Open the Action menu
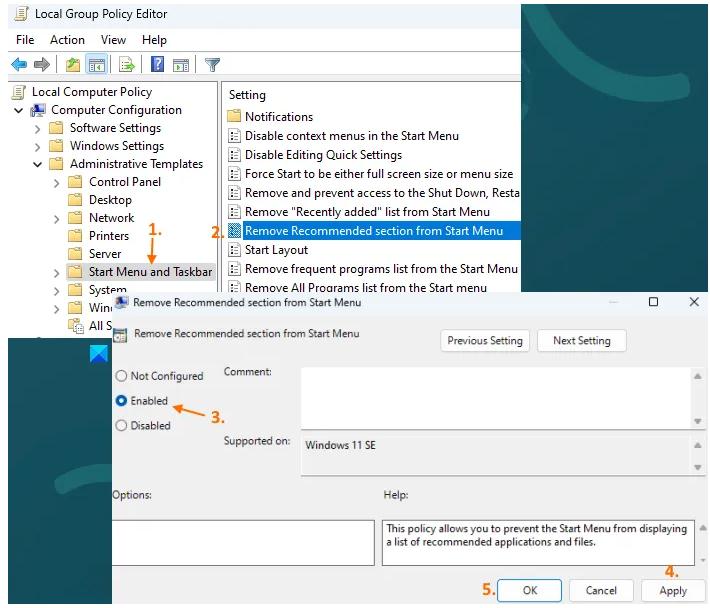Image resolution: width=710 pixels, height=608 pixels. [x=67, y=40]
